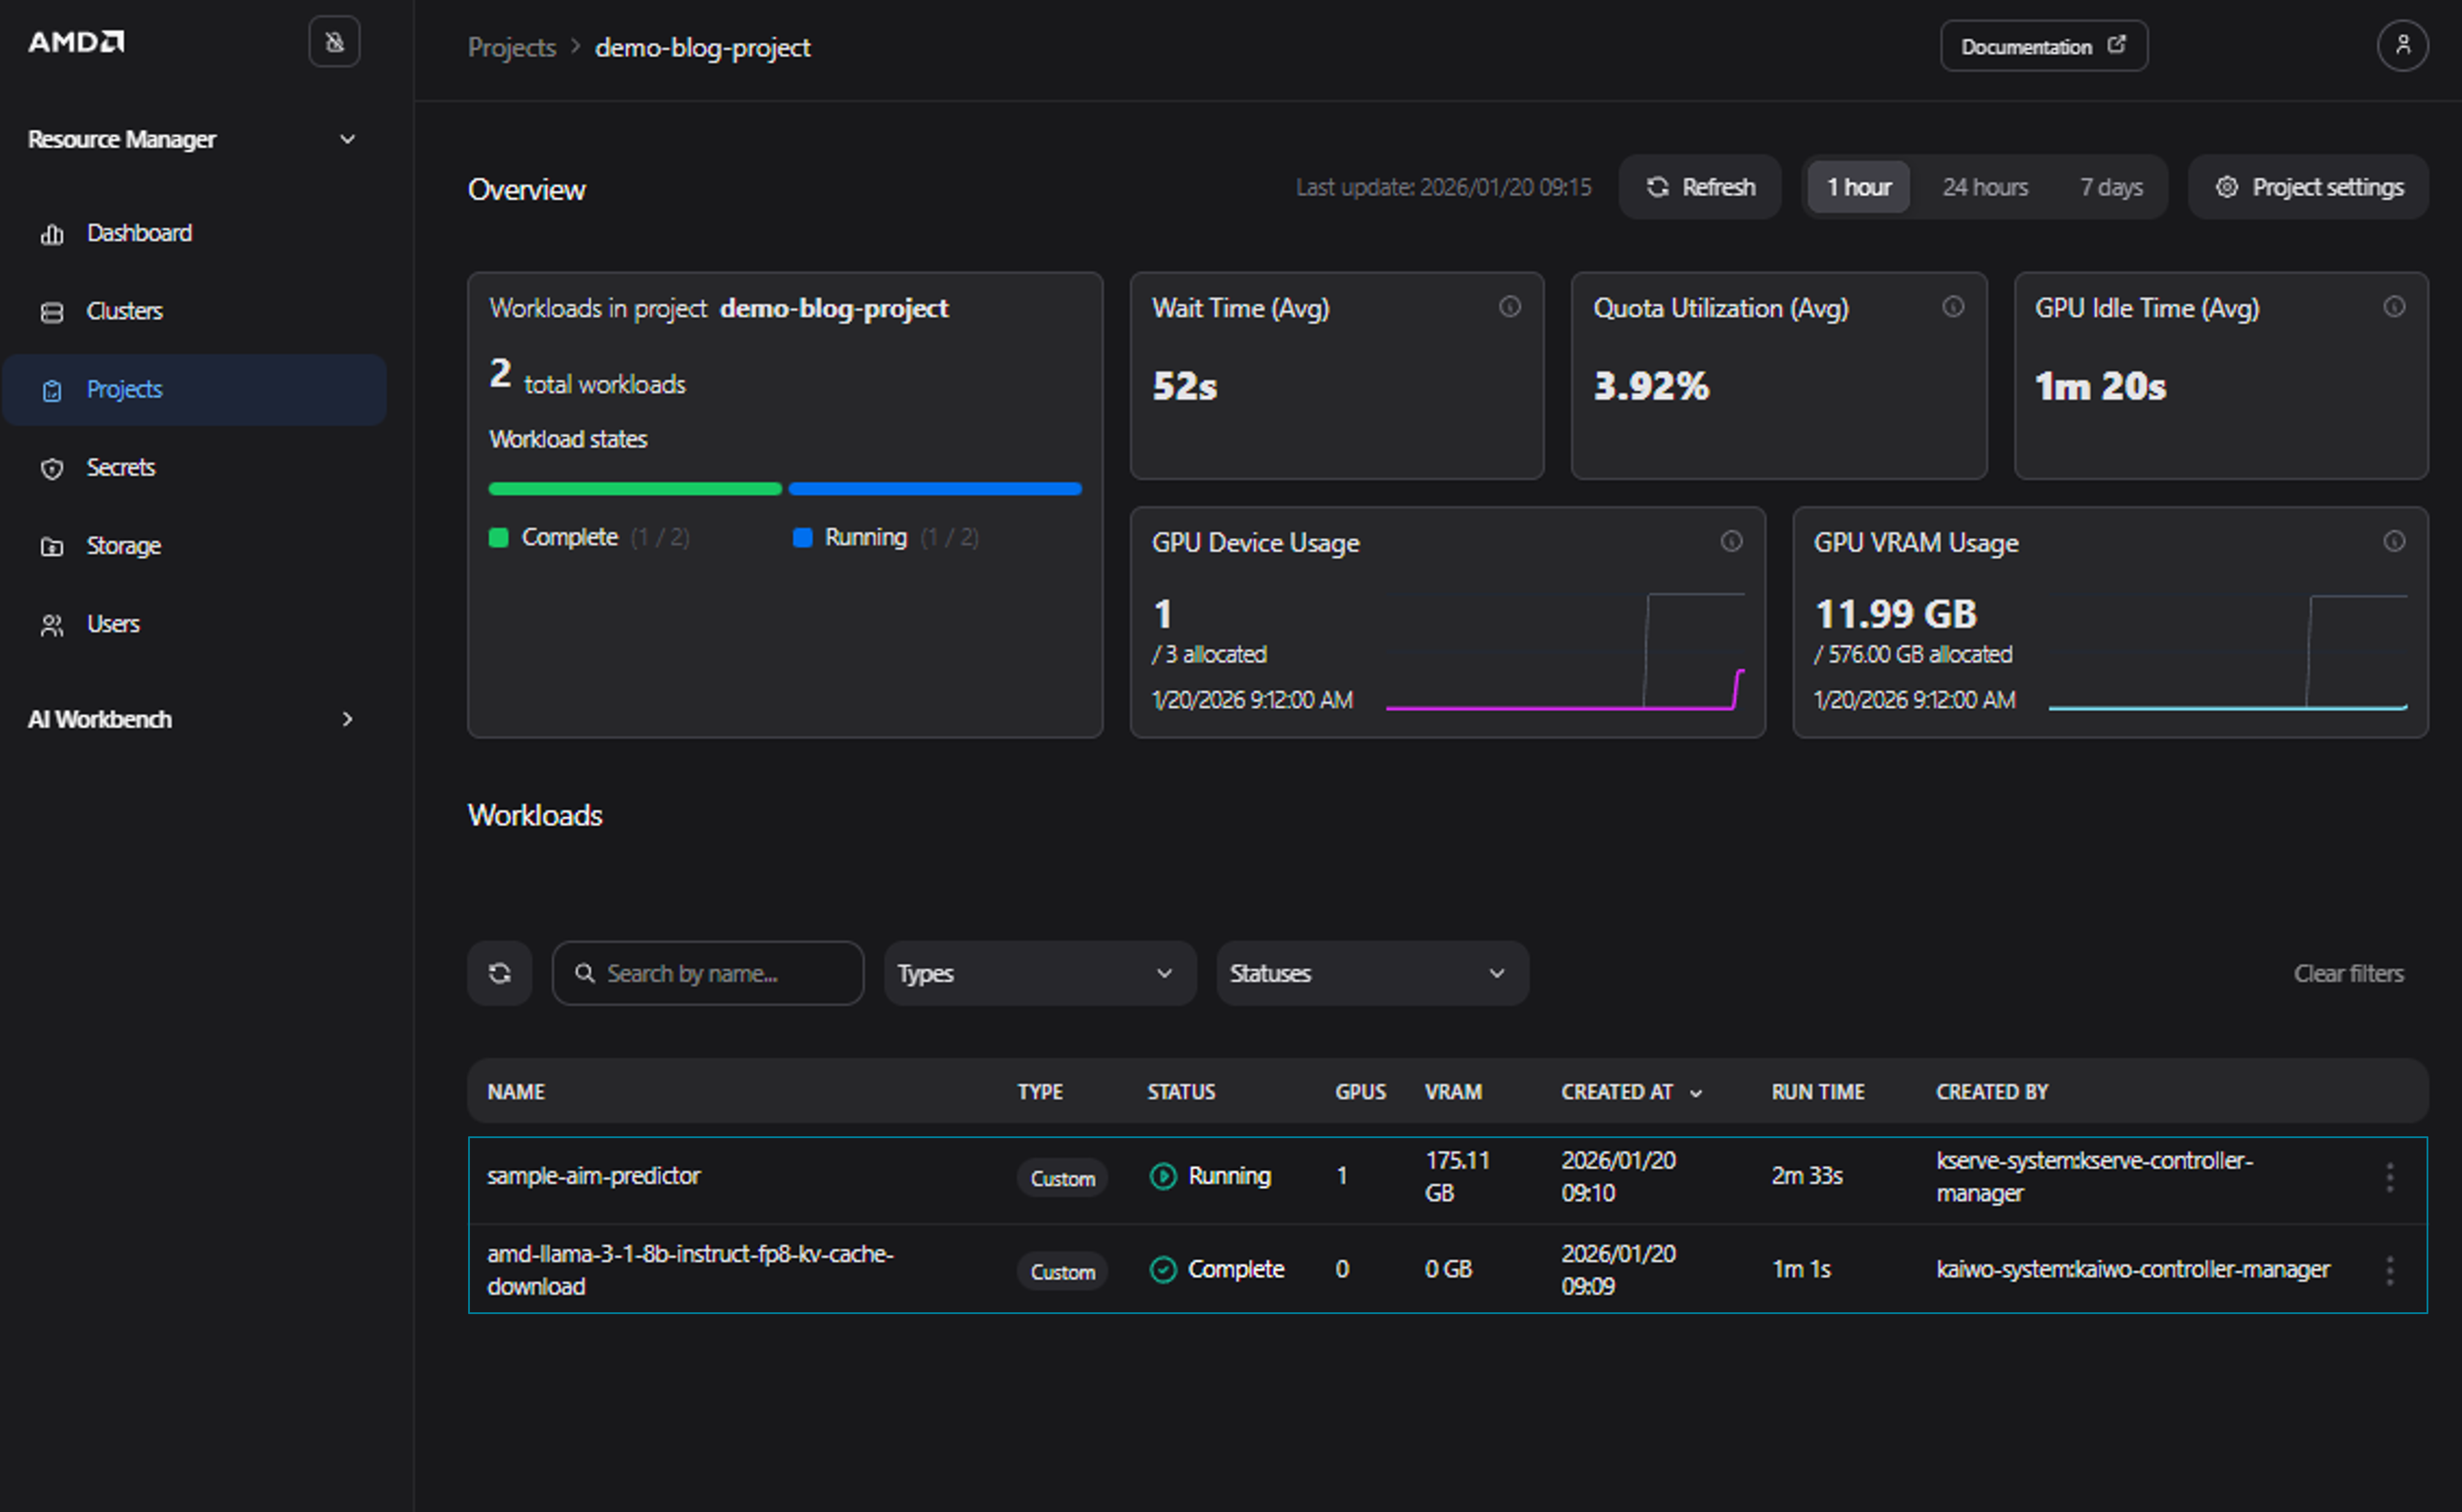Switch time range to 24 hours
The width and height of the screenshot is (2462, 1512).
tap(1985, 187)
